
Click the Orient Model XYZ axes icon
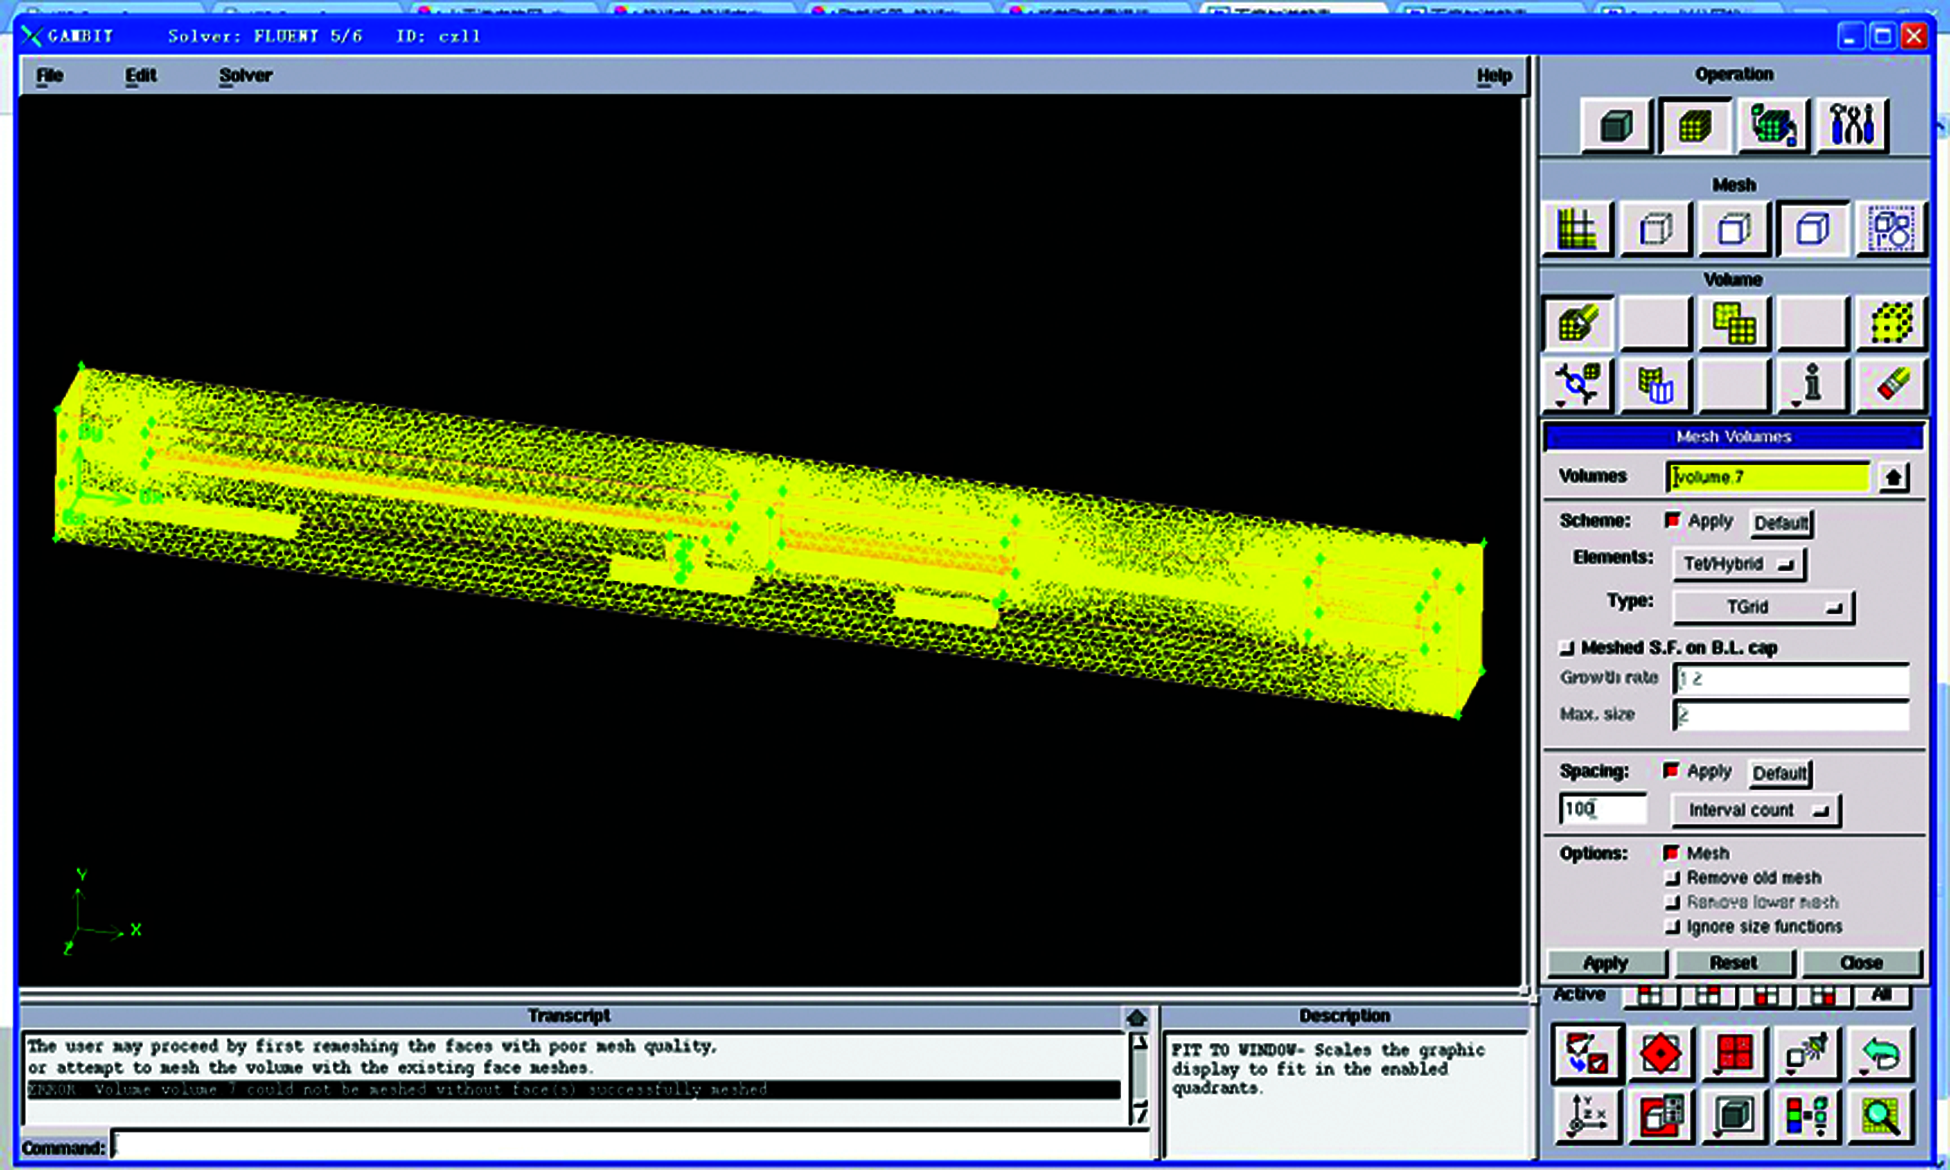pos(1586,1116)
